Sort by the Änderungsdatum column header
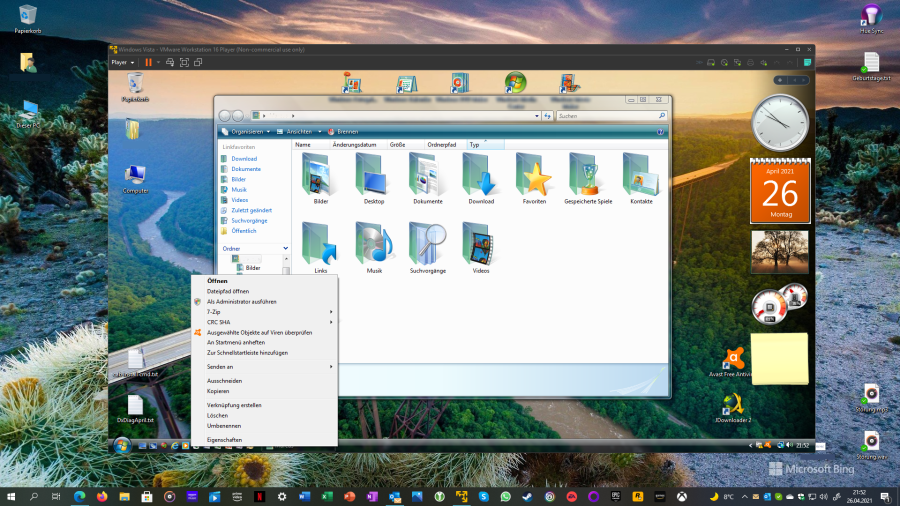 pos(358,145)
